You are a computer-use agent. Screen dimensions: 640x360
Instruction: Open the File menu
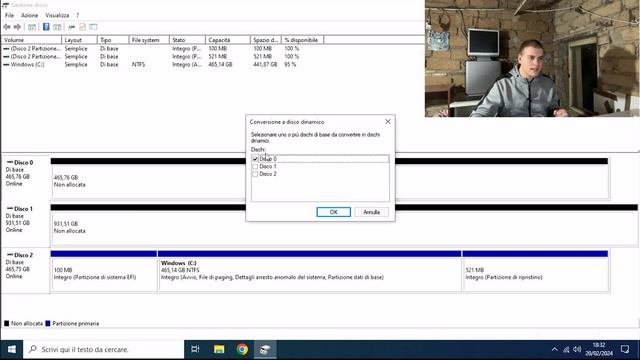click(9, 15)
